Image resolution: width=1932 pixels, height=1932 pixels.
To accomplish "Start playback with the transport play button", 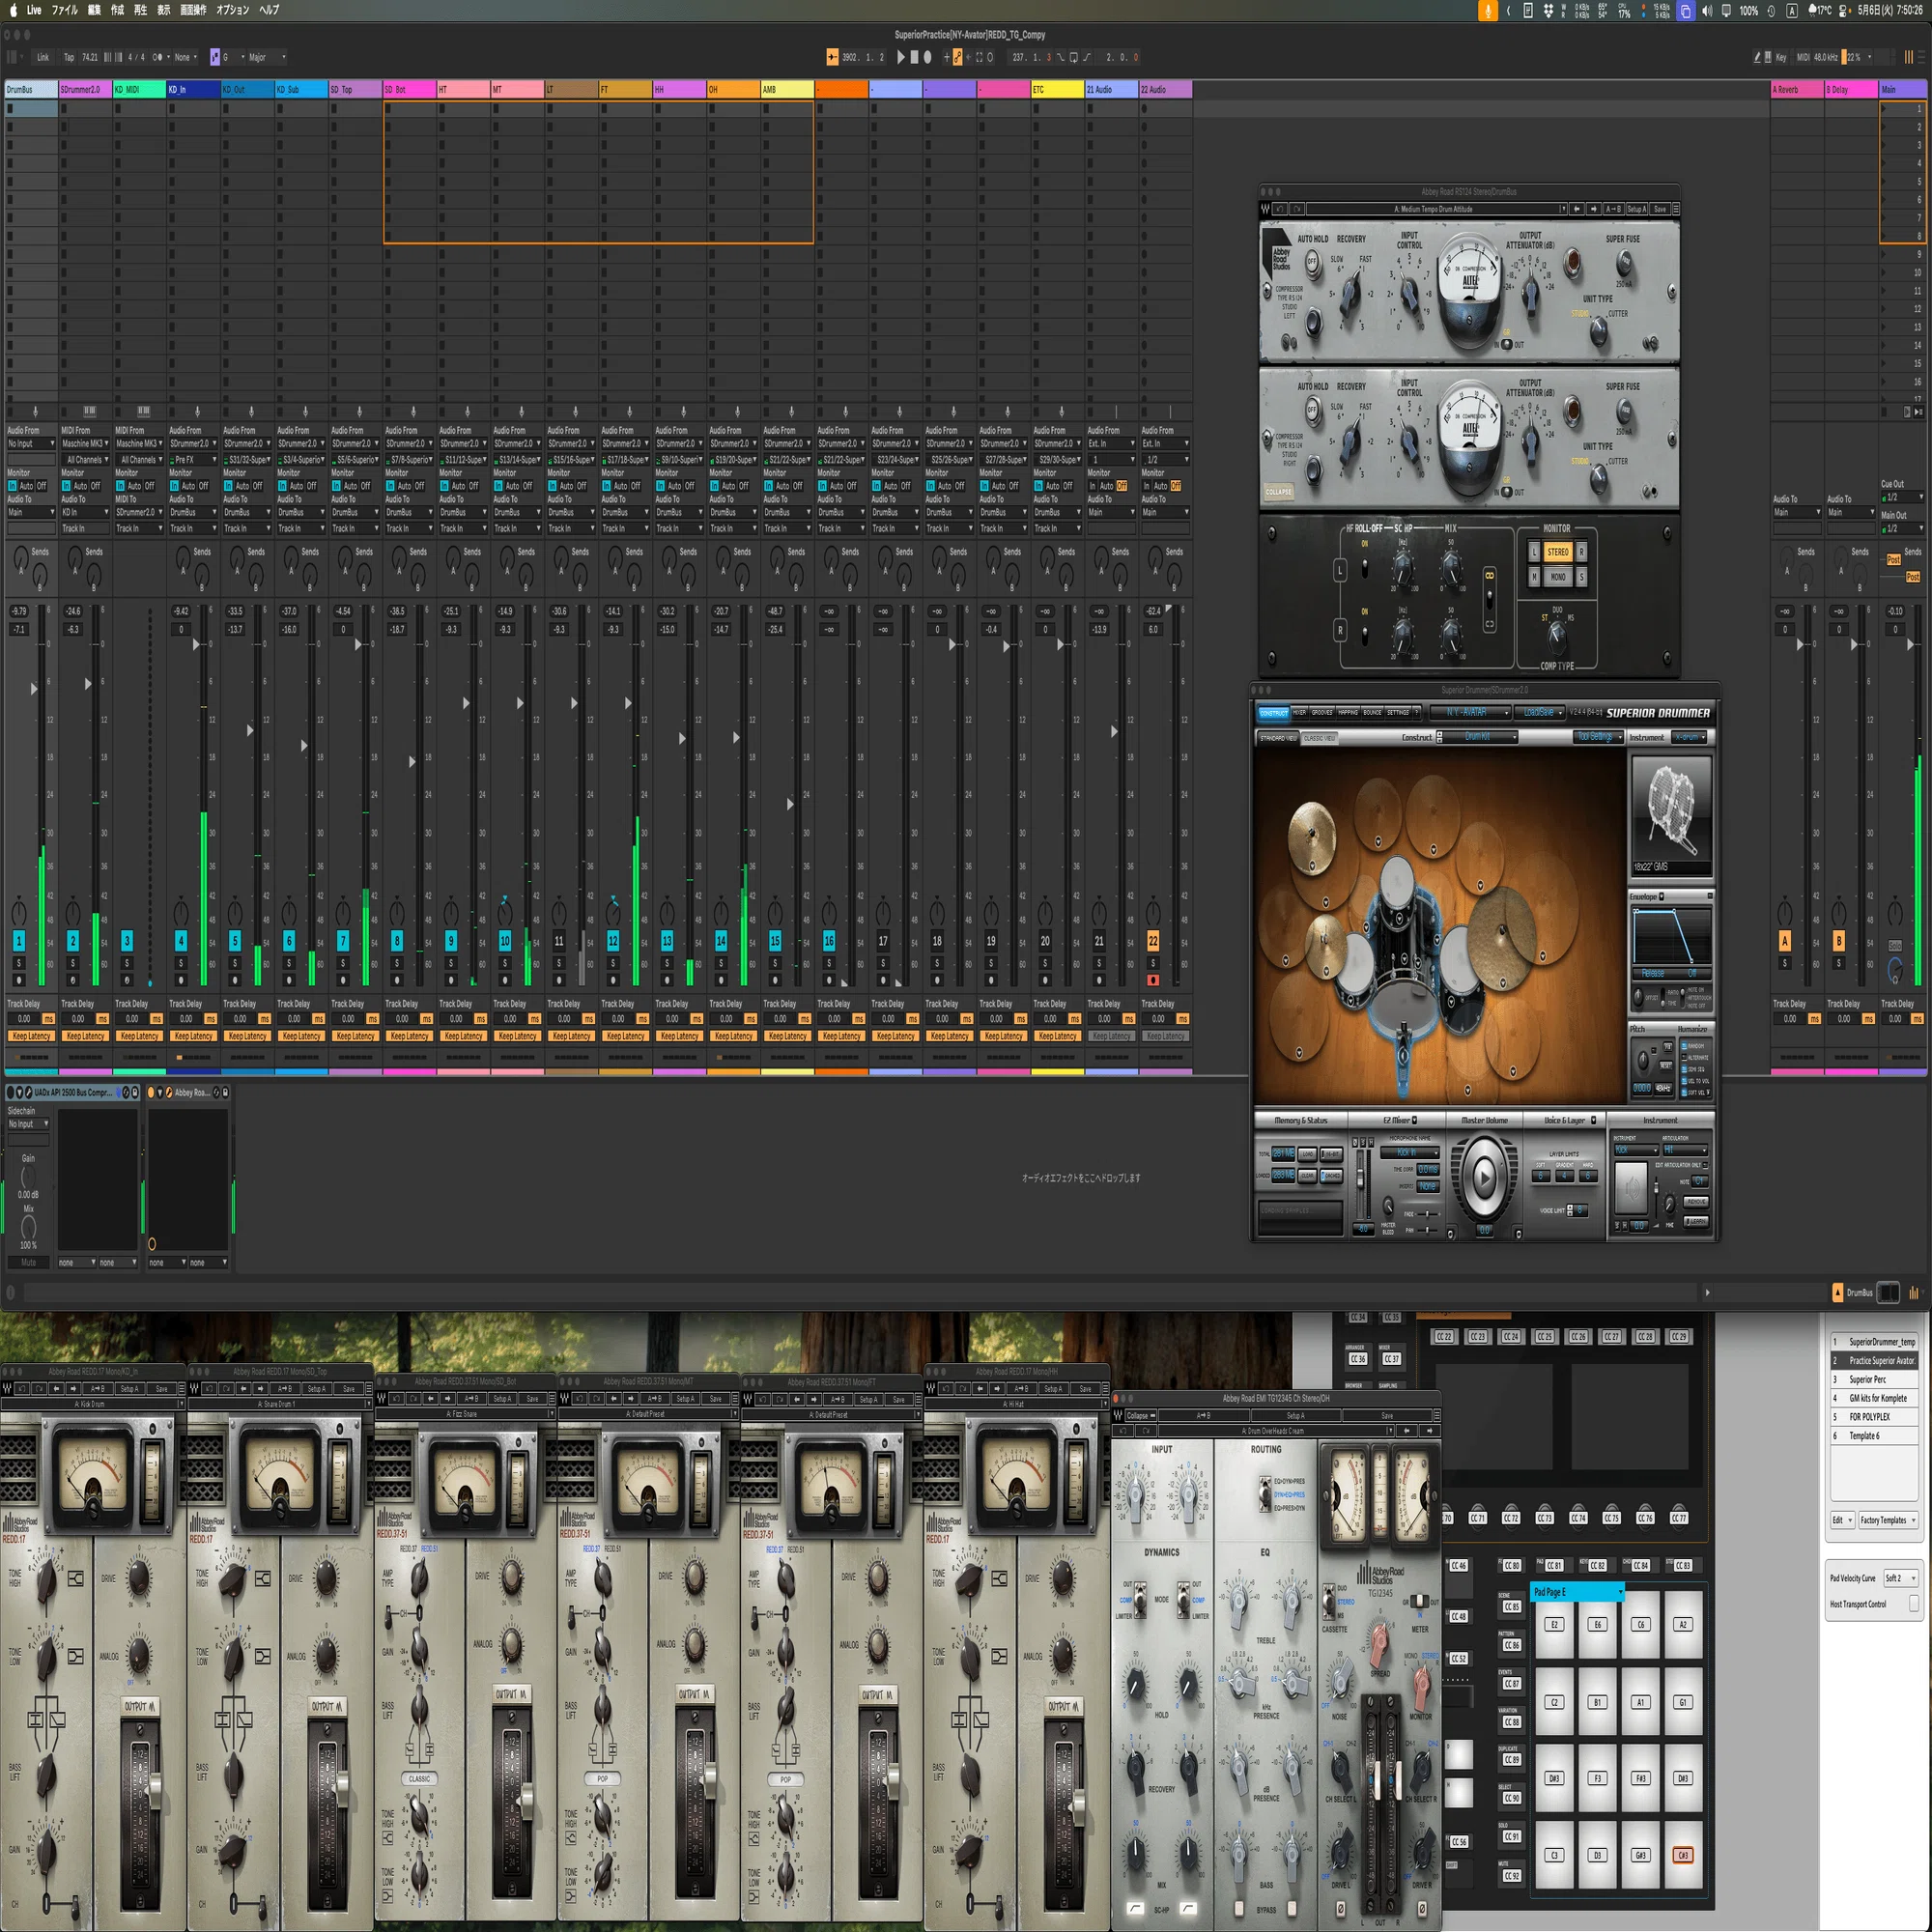I will tap(900, 57).
